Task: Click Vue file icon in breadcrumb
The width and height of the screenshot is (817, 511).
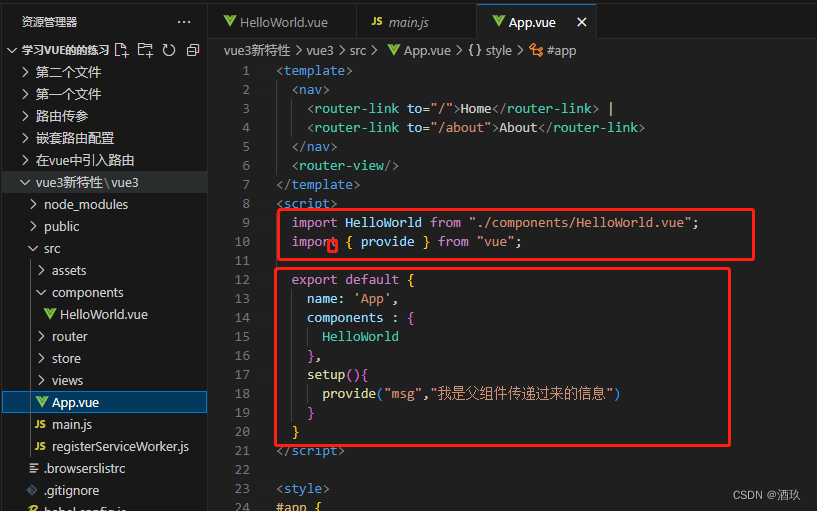Action: [x=394, y=50]
